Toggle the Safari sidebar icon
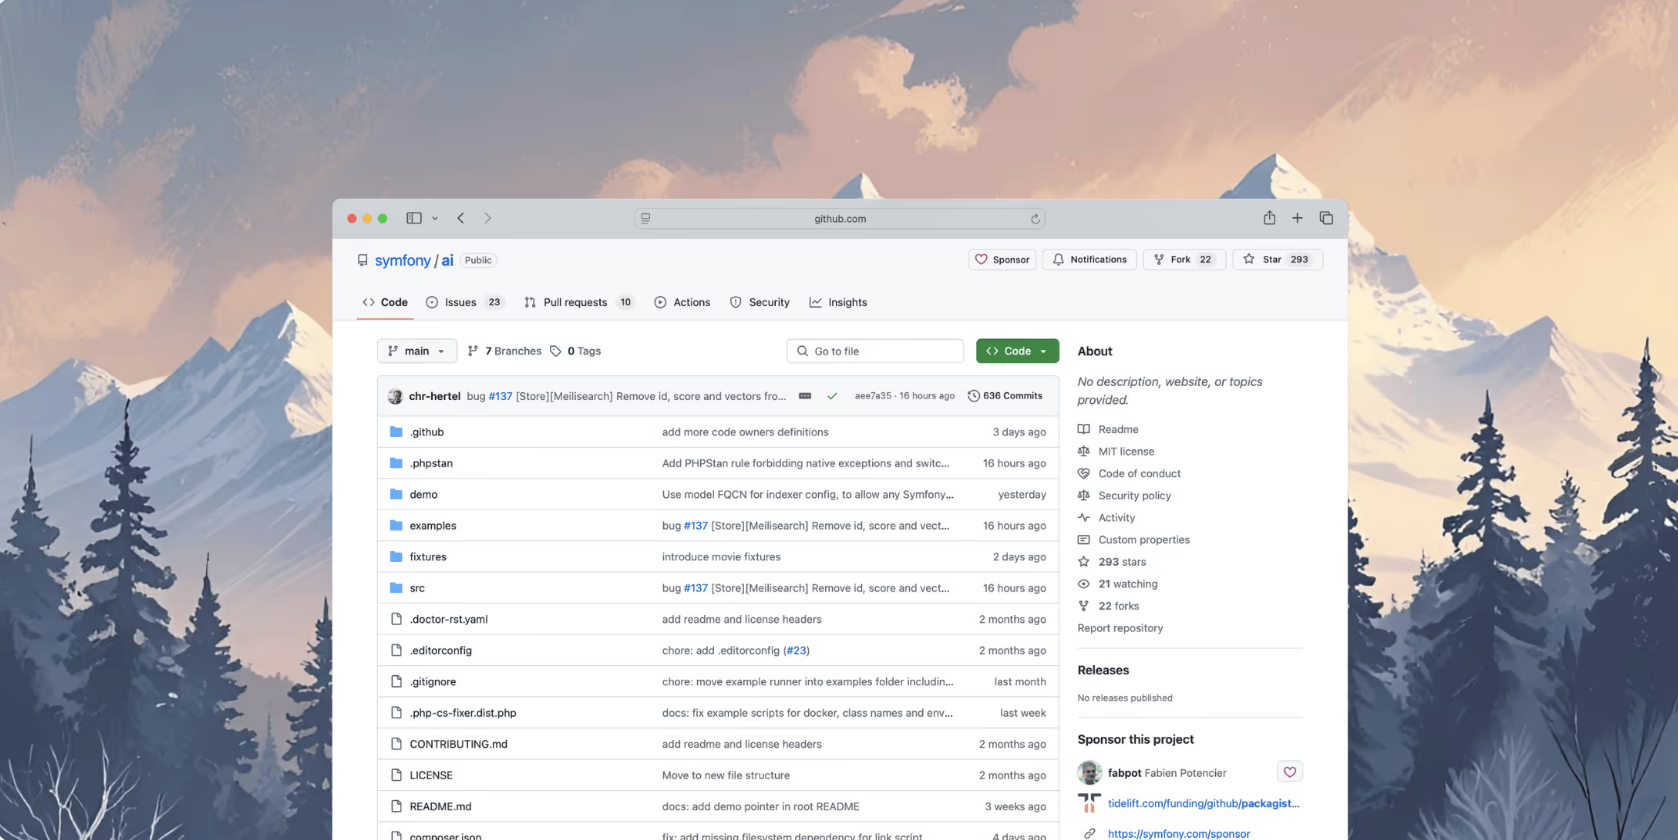 pos(413,218)
